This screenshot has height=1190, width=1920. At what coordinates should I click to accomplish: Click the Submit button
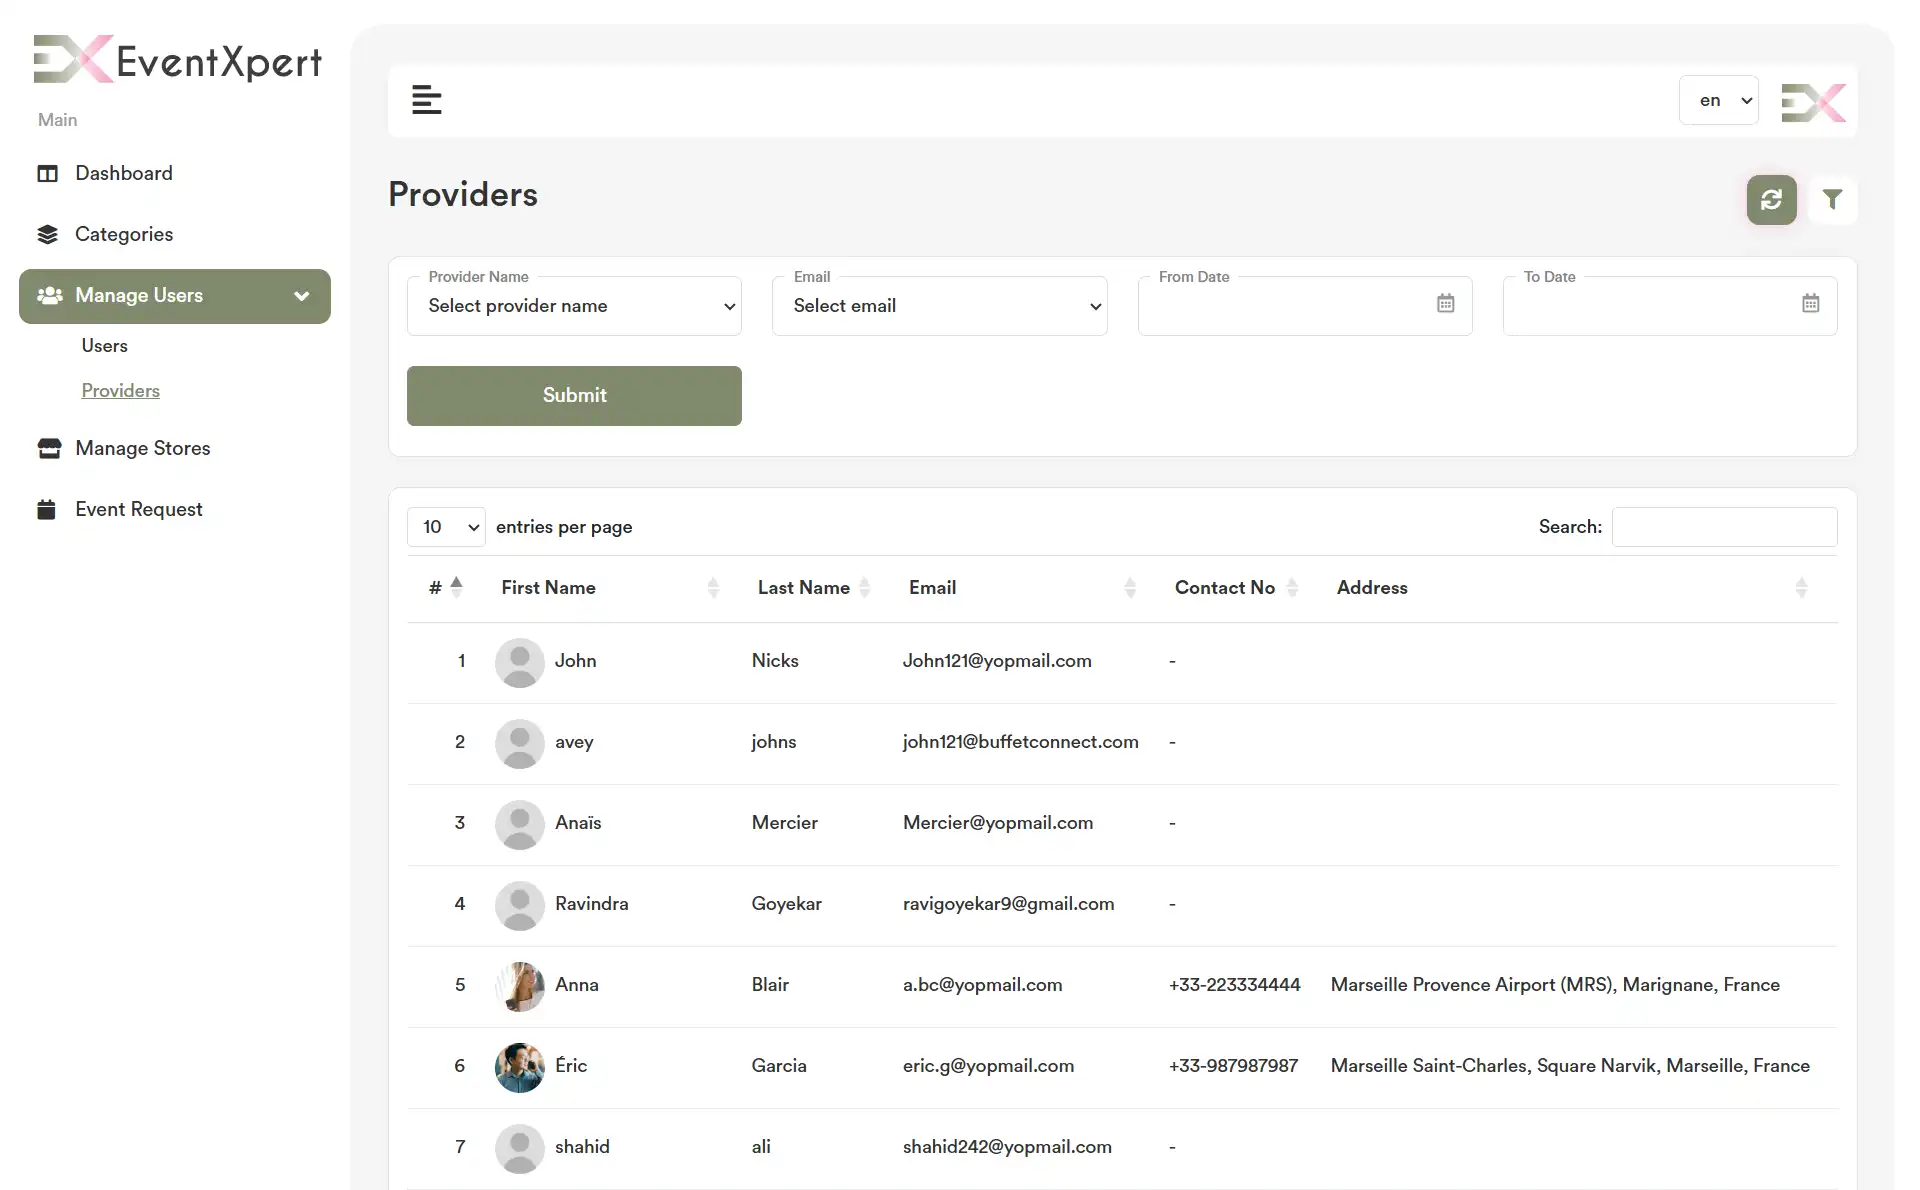(x=574, y=395)
